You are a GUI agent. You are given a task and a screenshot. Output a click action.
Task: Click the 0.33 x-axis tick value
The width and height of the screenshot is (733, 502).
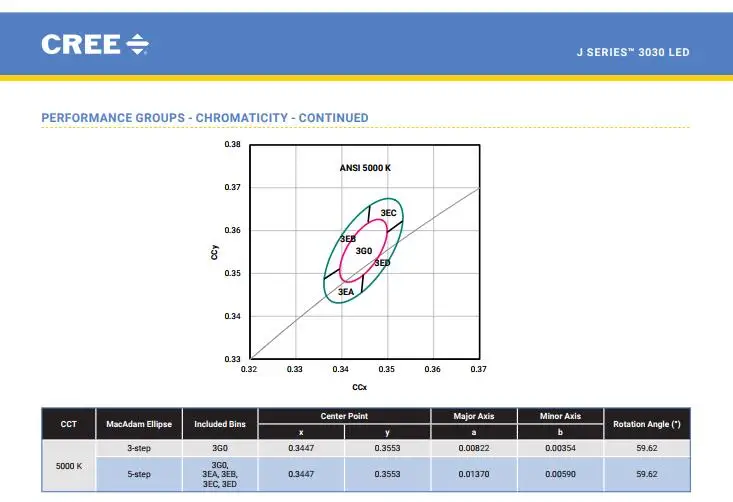[x=295, y=369]
